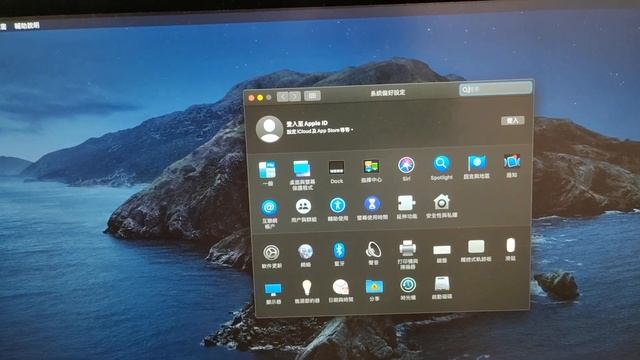
Task: Open the Mouse preferences pane
Action: click(x=511, y=246)
